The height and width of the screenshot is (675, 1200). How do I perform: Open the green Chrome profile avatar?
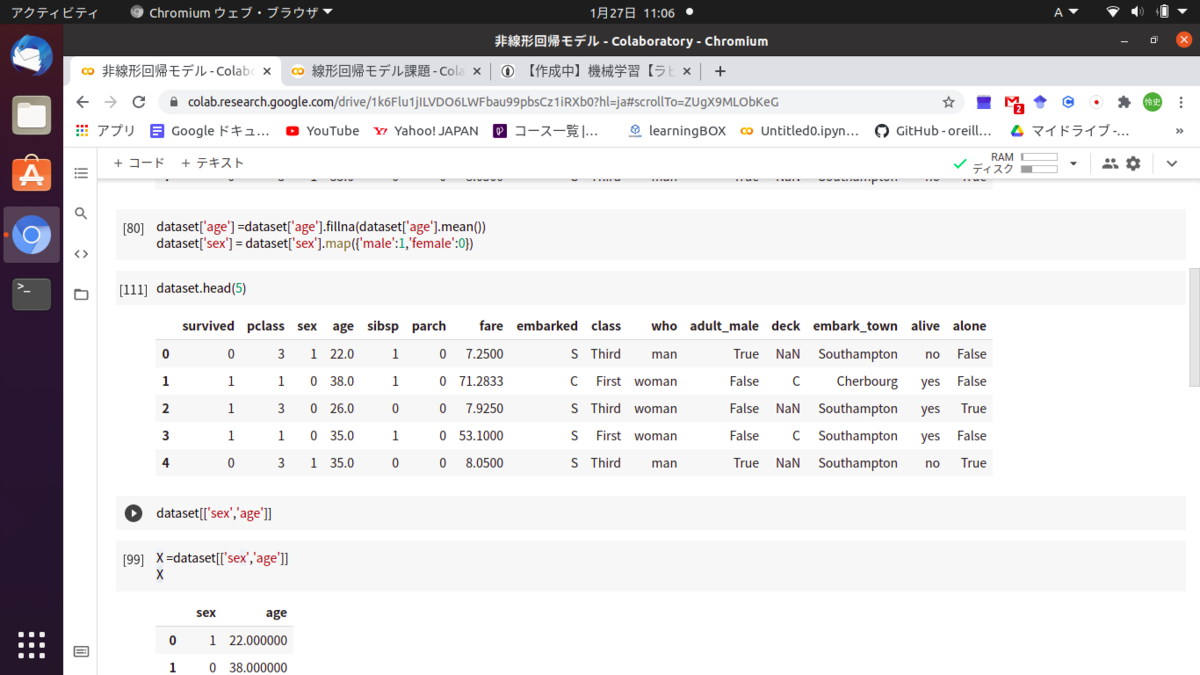coord(1152,102)
